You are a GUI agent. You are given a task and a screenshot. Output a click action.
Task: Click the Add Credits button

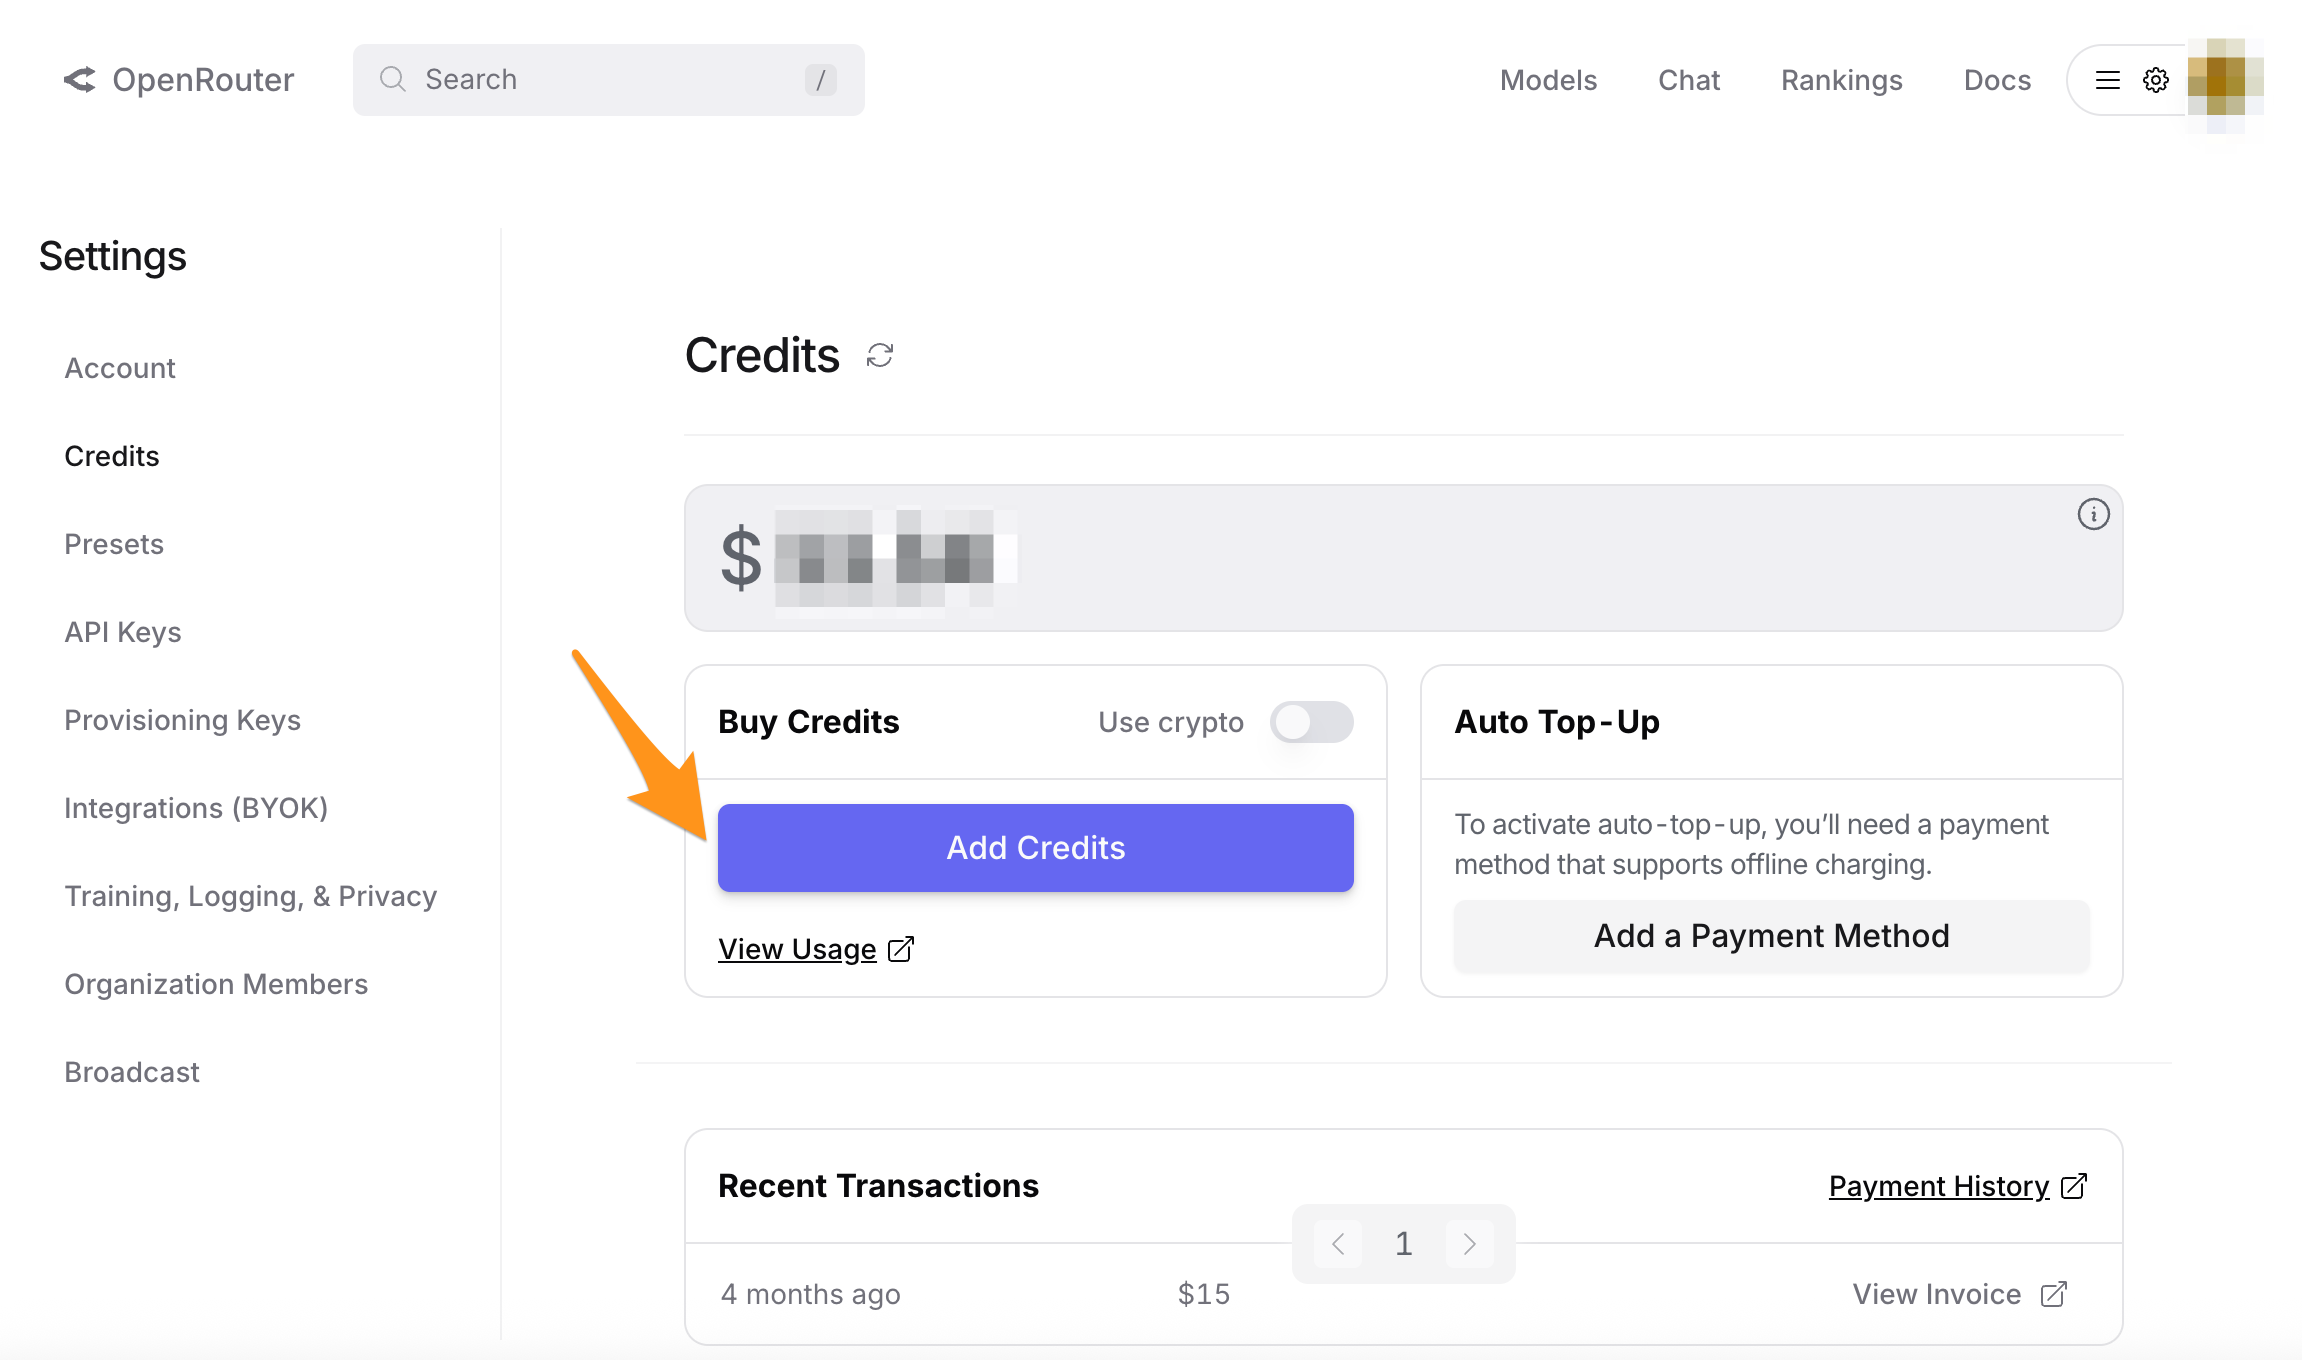(x=1036, y=848)
